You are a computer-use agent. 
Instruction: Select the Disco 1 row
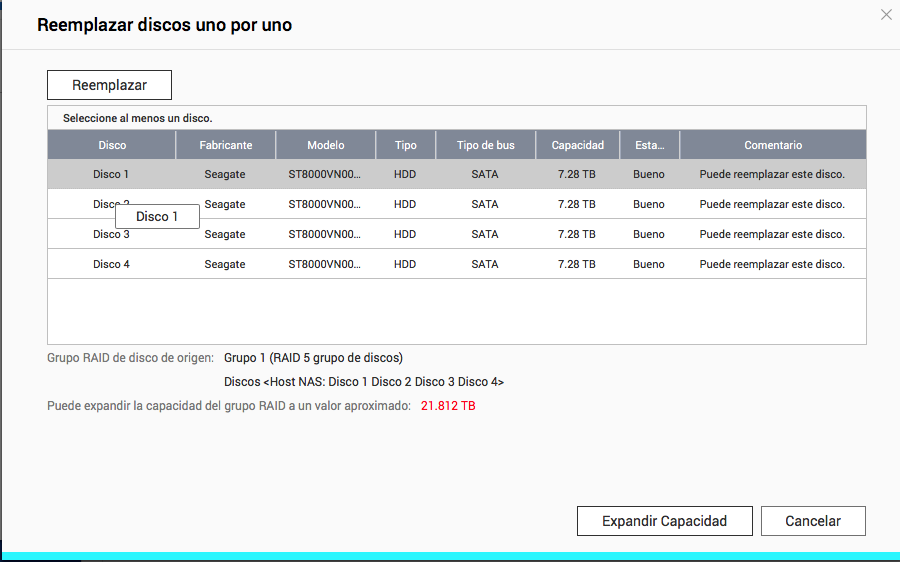tap(111, 174)
